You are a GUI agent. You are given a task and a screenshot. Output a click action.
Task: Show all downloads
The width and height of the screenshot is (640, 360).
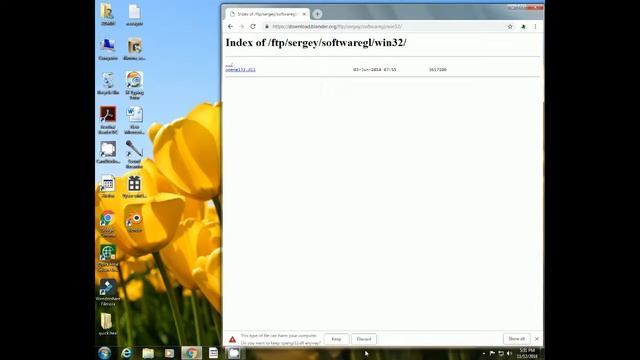click(x=516, y=339)
